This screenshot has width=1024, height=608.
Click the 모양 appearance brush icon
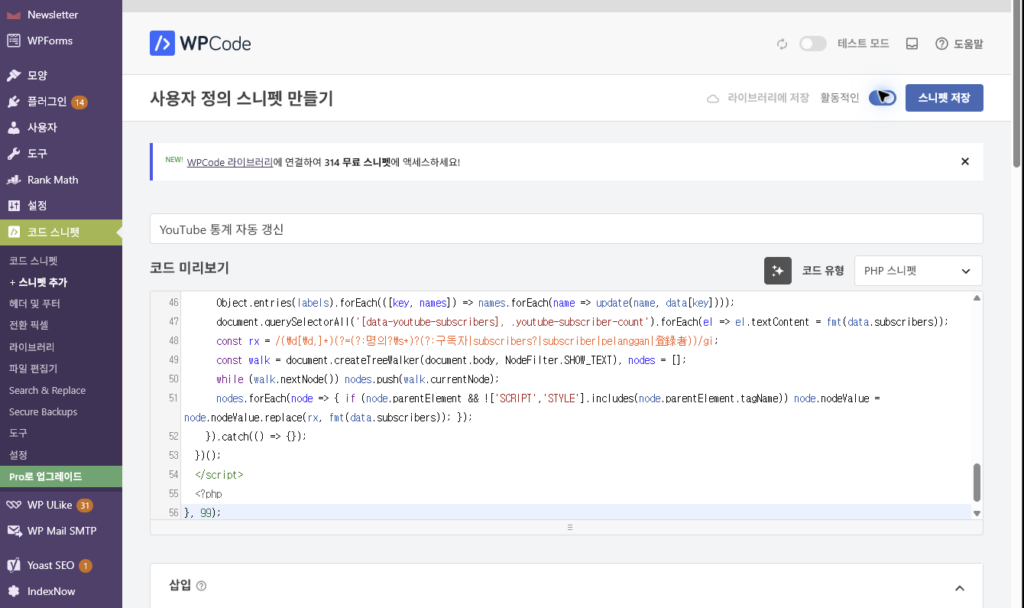(14, 75)
